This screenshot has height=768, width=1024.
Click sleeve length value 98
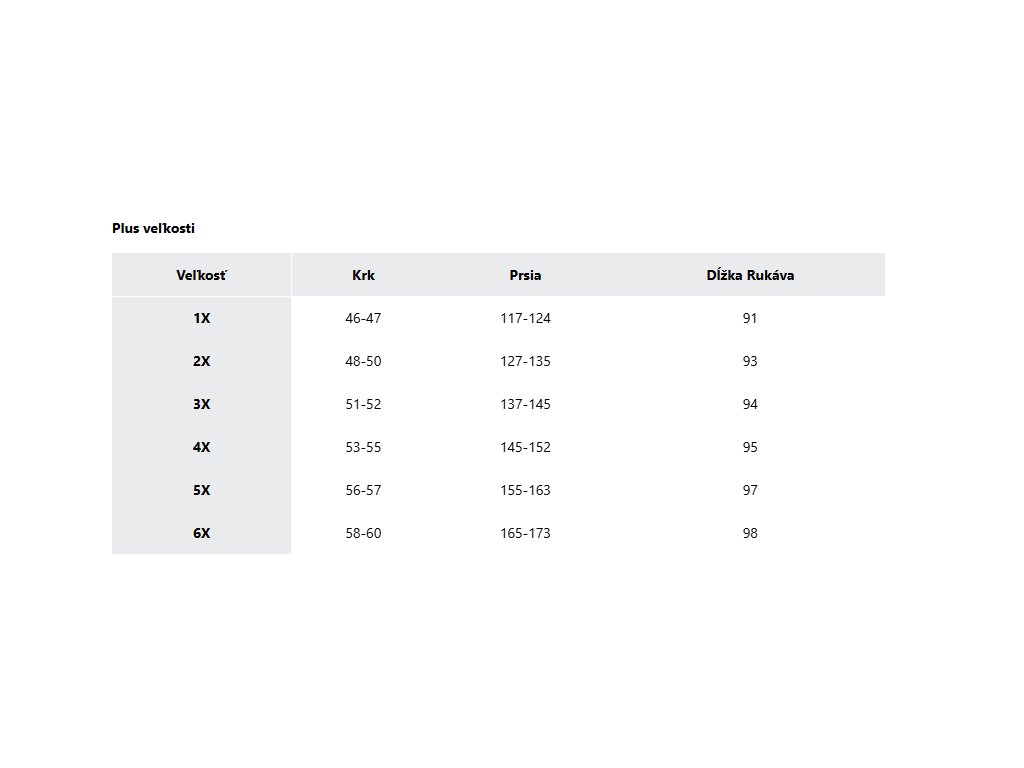(x=750, y=534)
